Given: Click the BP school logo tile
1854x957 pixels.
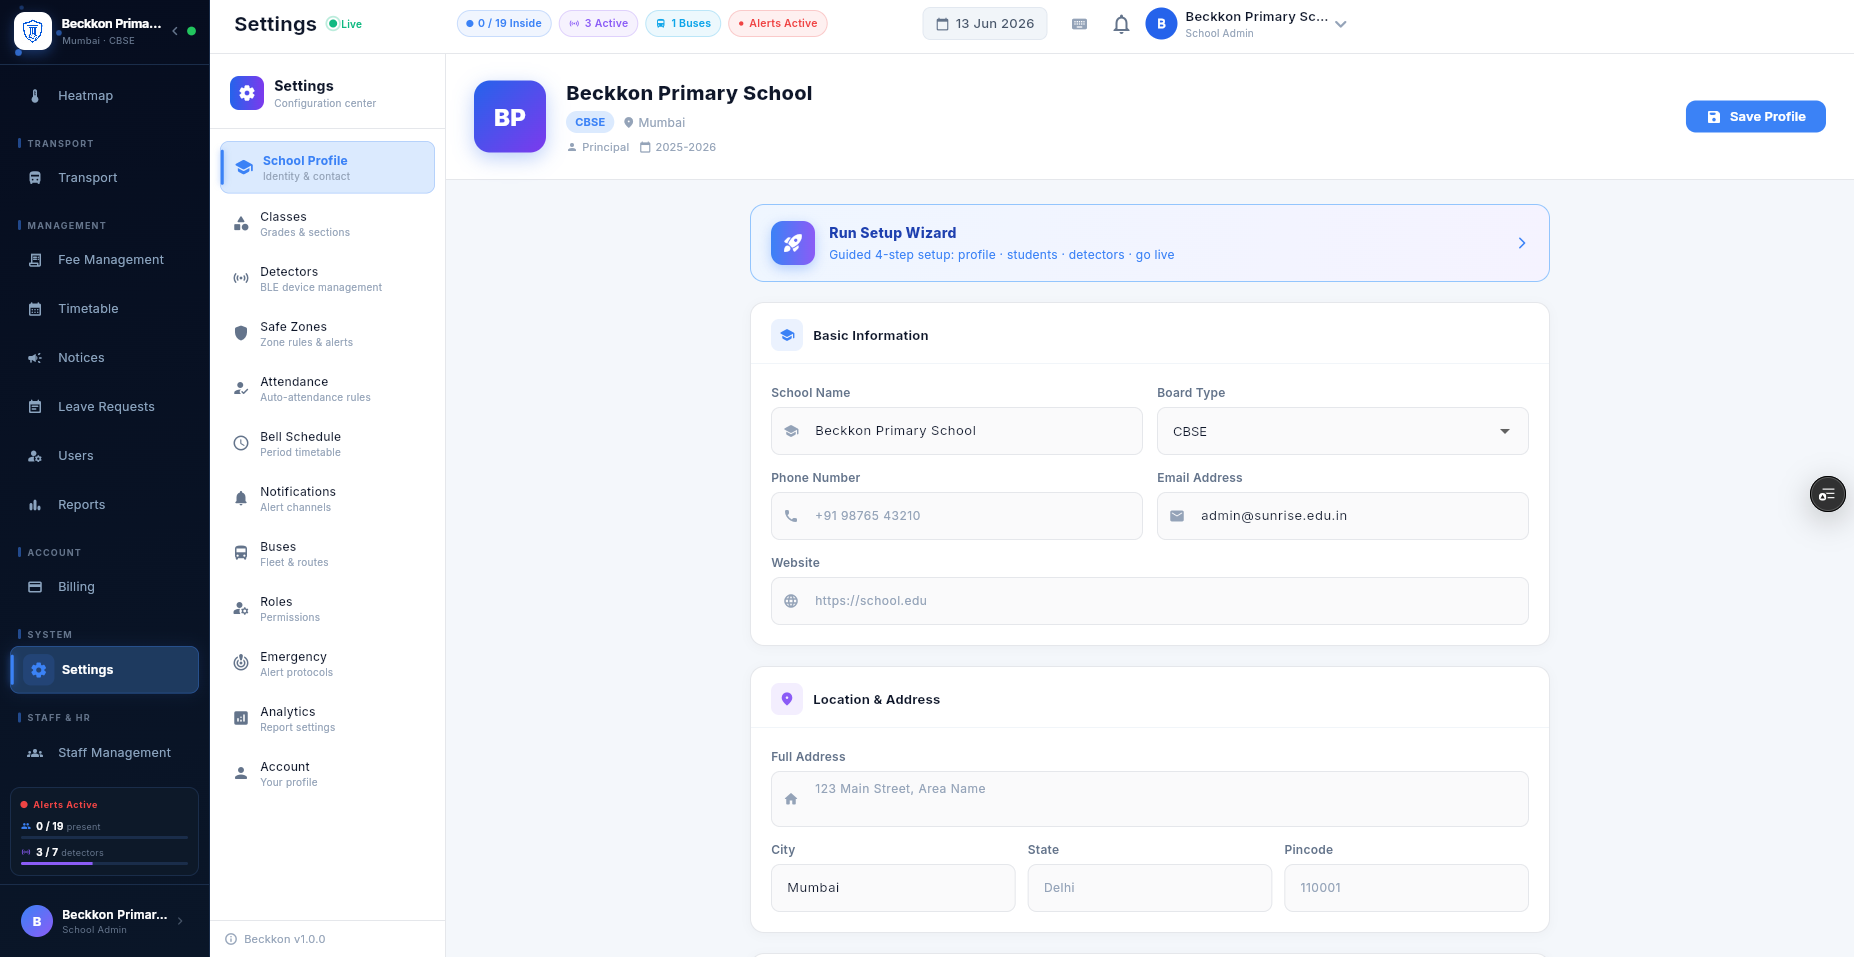Looking at the screenshot, I should coord(510,117).
